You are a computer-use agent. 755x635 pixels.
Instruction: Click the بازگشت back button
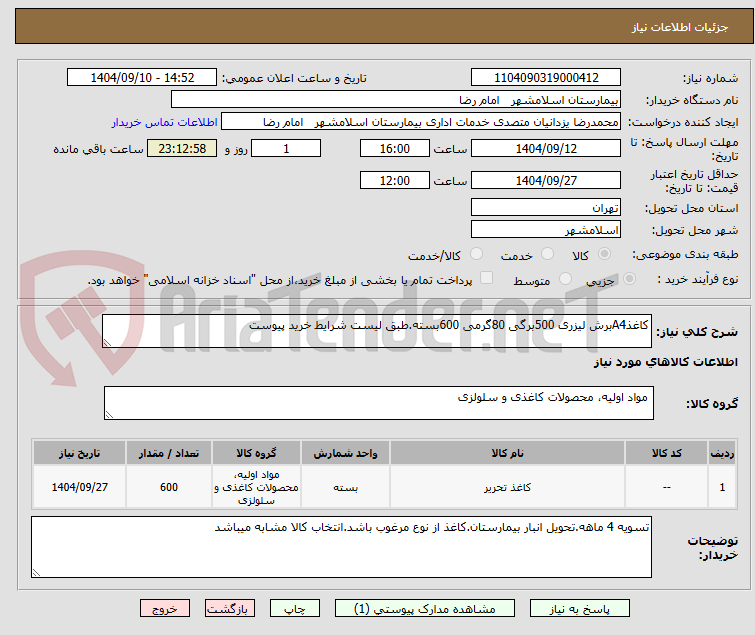click(230, 609)
